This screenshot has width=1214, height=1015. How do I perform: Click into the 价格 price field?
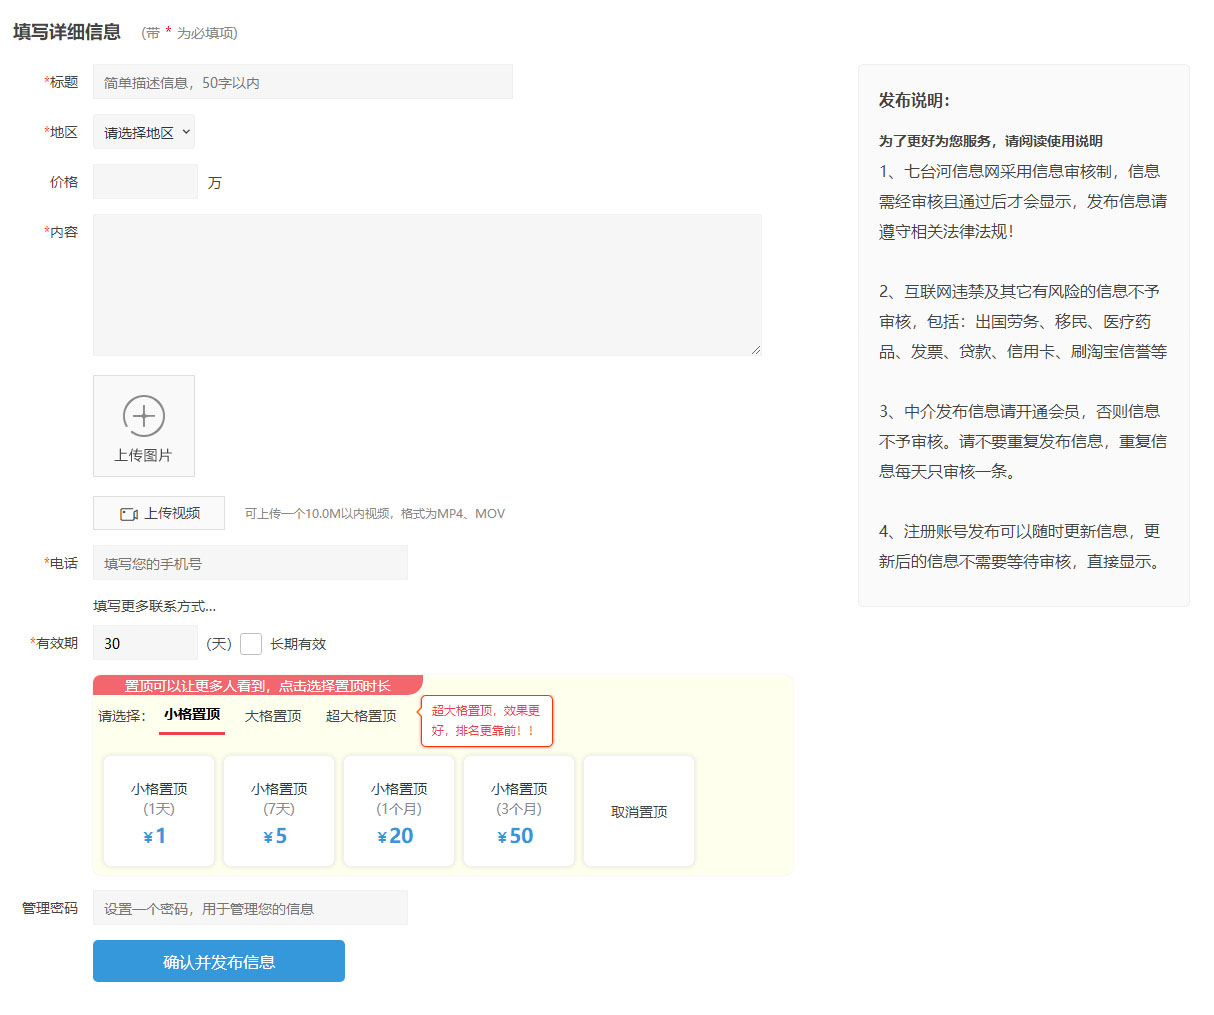[x=145, y=182]
